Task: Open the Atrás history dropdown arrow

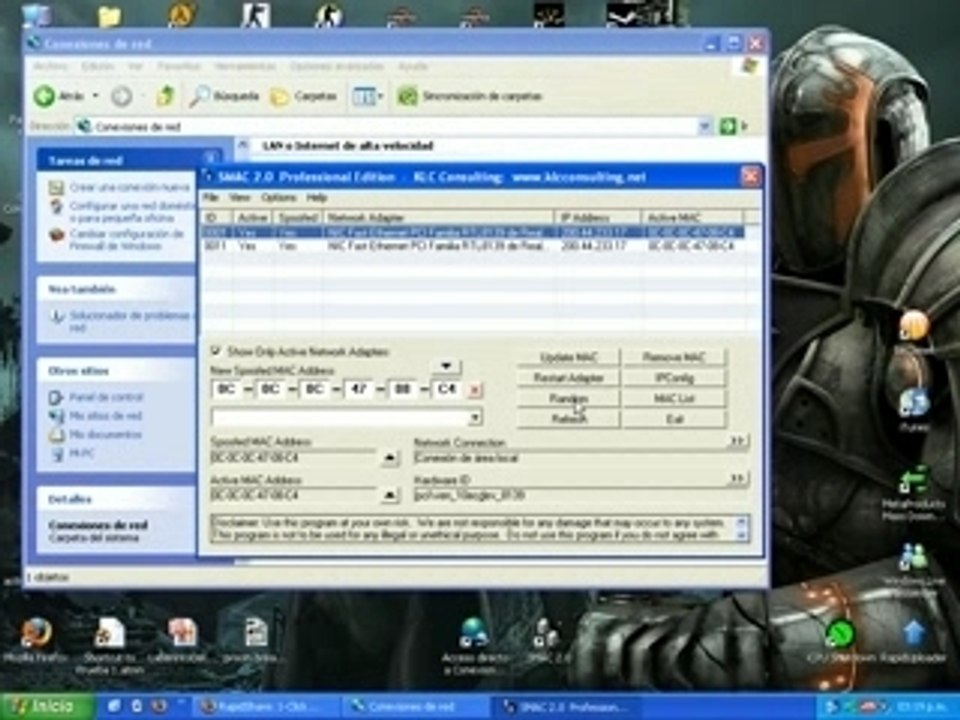Action: tap(96, 96)
